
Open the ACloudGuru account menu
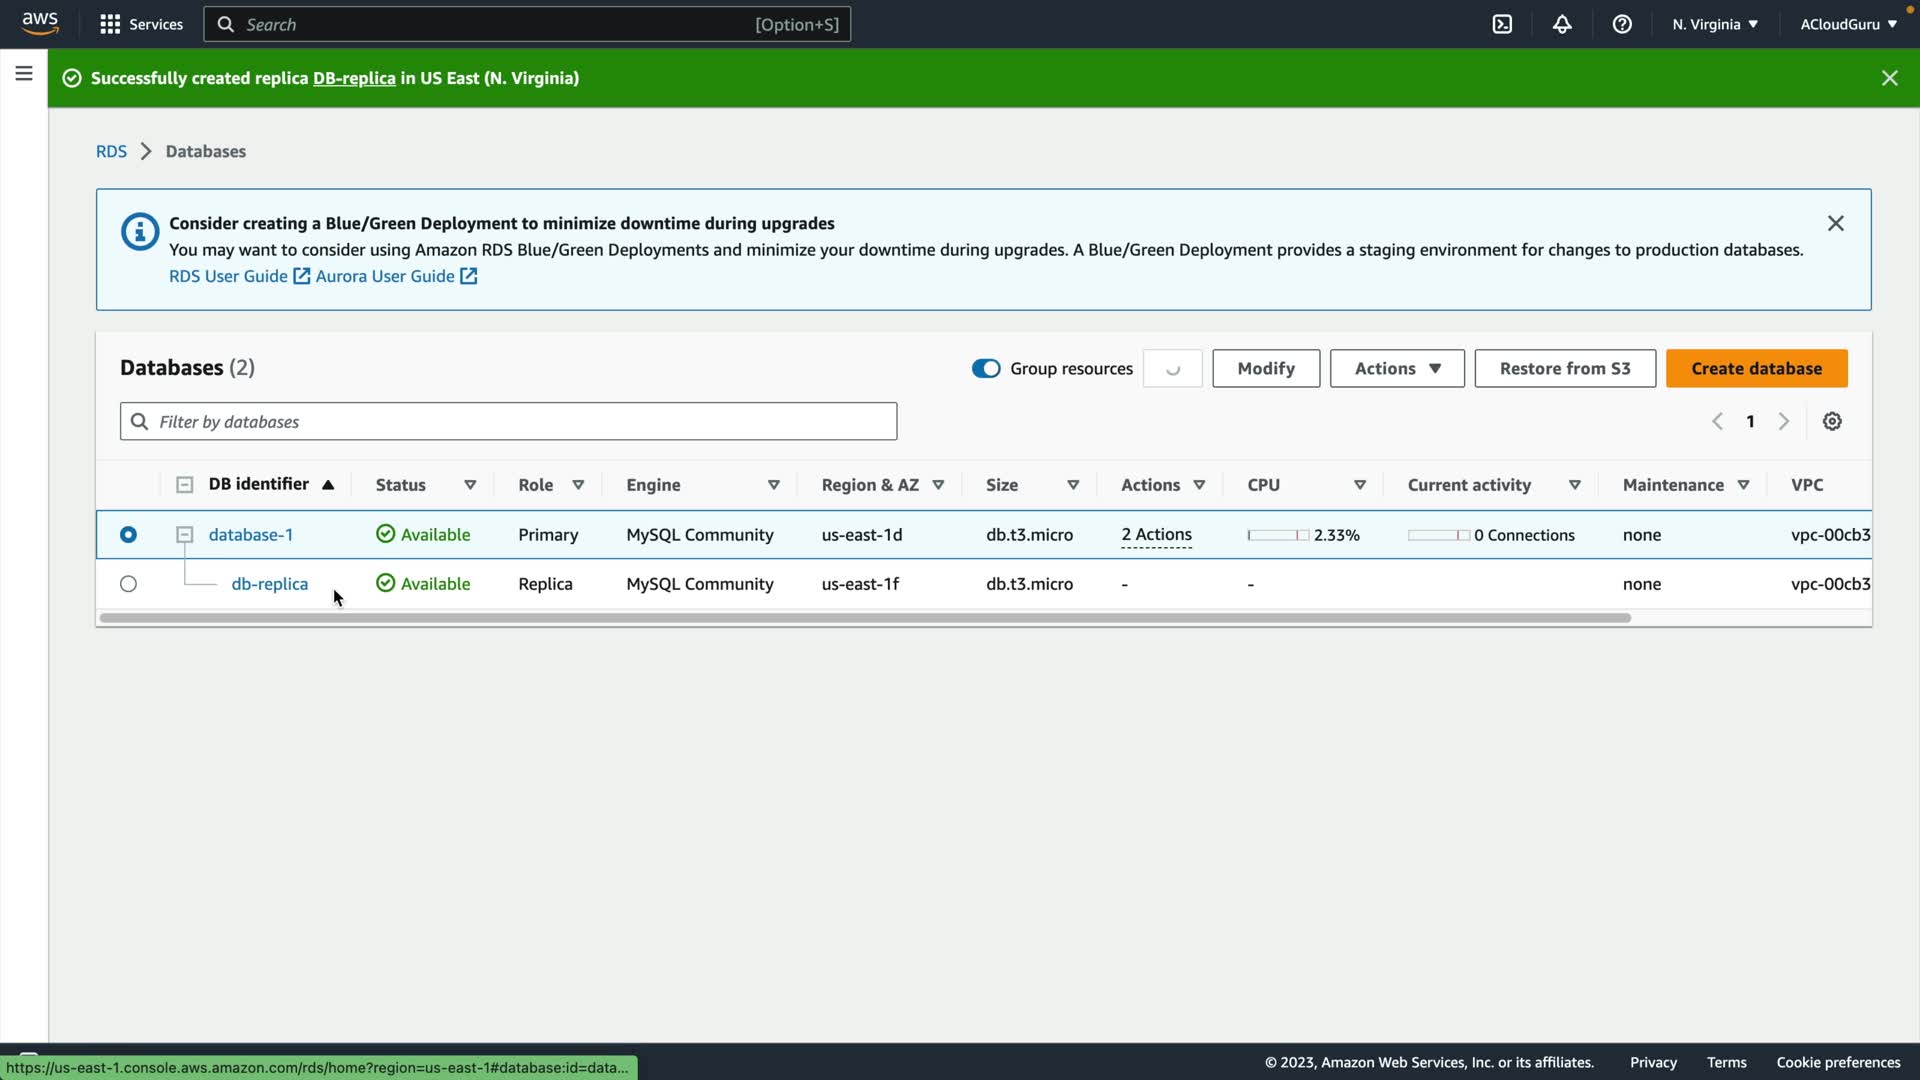tap(1847, 24)
